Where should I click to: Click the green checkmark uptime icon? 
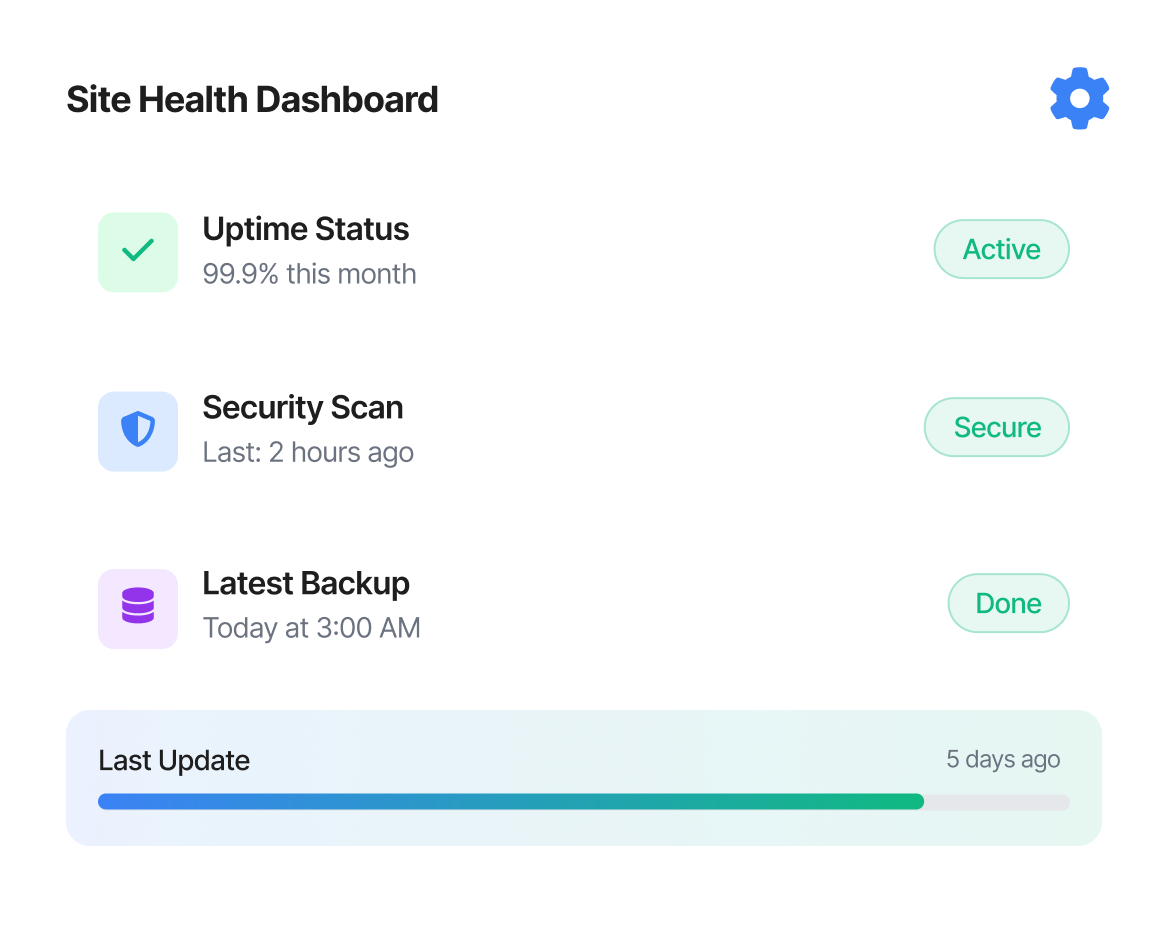pos(138,251)
